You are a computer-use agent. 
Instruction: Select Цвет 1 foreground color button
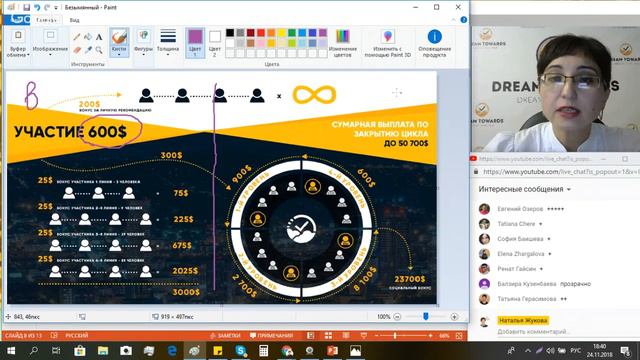(195, 43)
